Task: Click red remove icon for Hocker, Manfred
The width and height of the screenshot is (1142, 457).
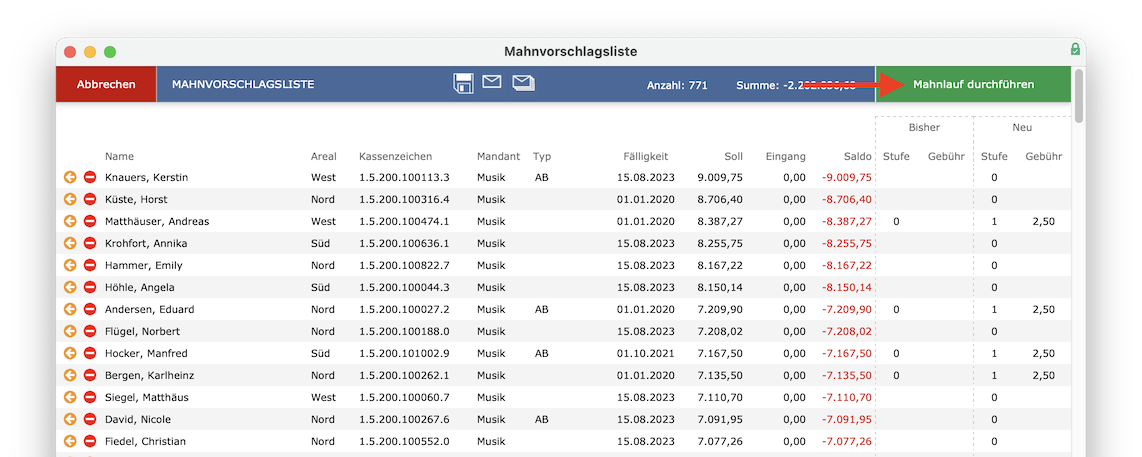Action: coord(90,353)
